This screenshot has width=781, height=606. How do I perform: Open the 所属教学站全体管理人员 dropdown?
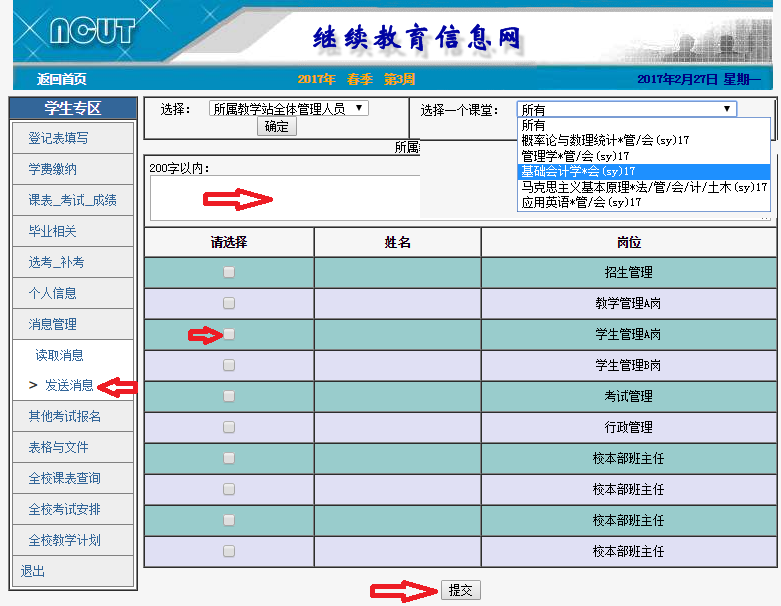pos(288,109)
